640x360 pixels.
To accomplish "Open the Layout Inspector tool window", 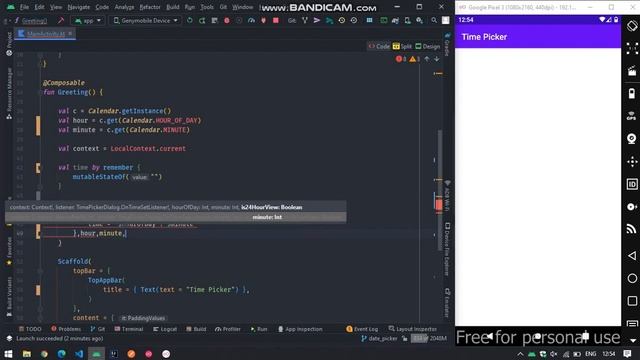I will coord(413,329).
